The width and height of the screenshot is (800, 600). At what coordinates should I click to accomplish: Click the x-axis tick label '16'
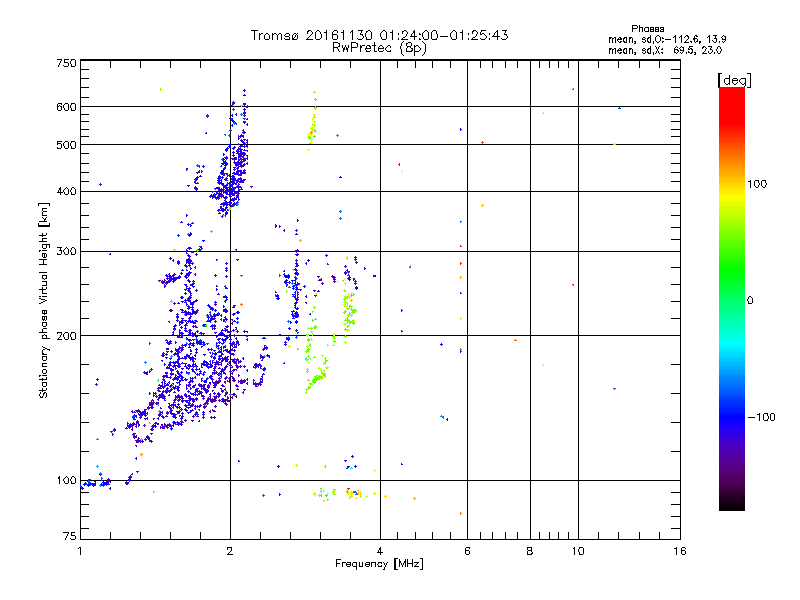coord(680,551)
